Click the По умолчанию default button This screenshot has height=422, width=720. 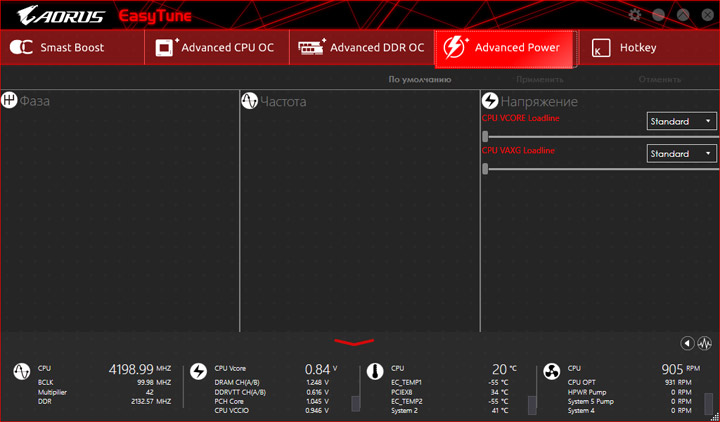pyautogui.click(x=420, y=79)
